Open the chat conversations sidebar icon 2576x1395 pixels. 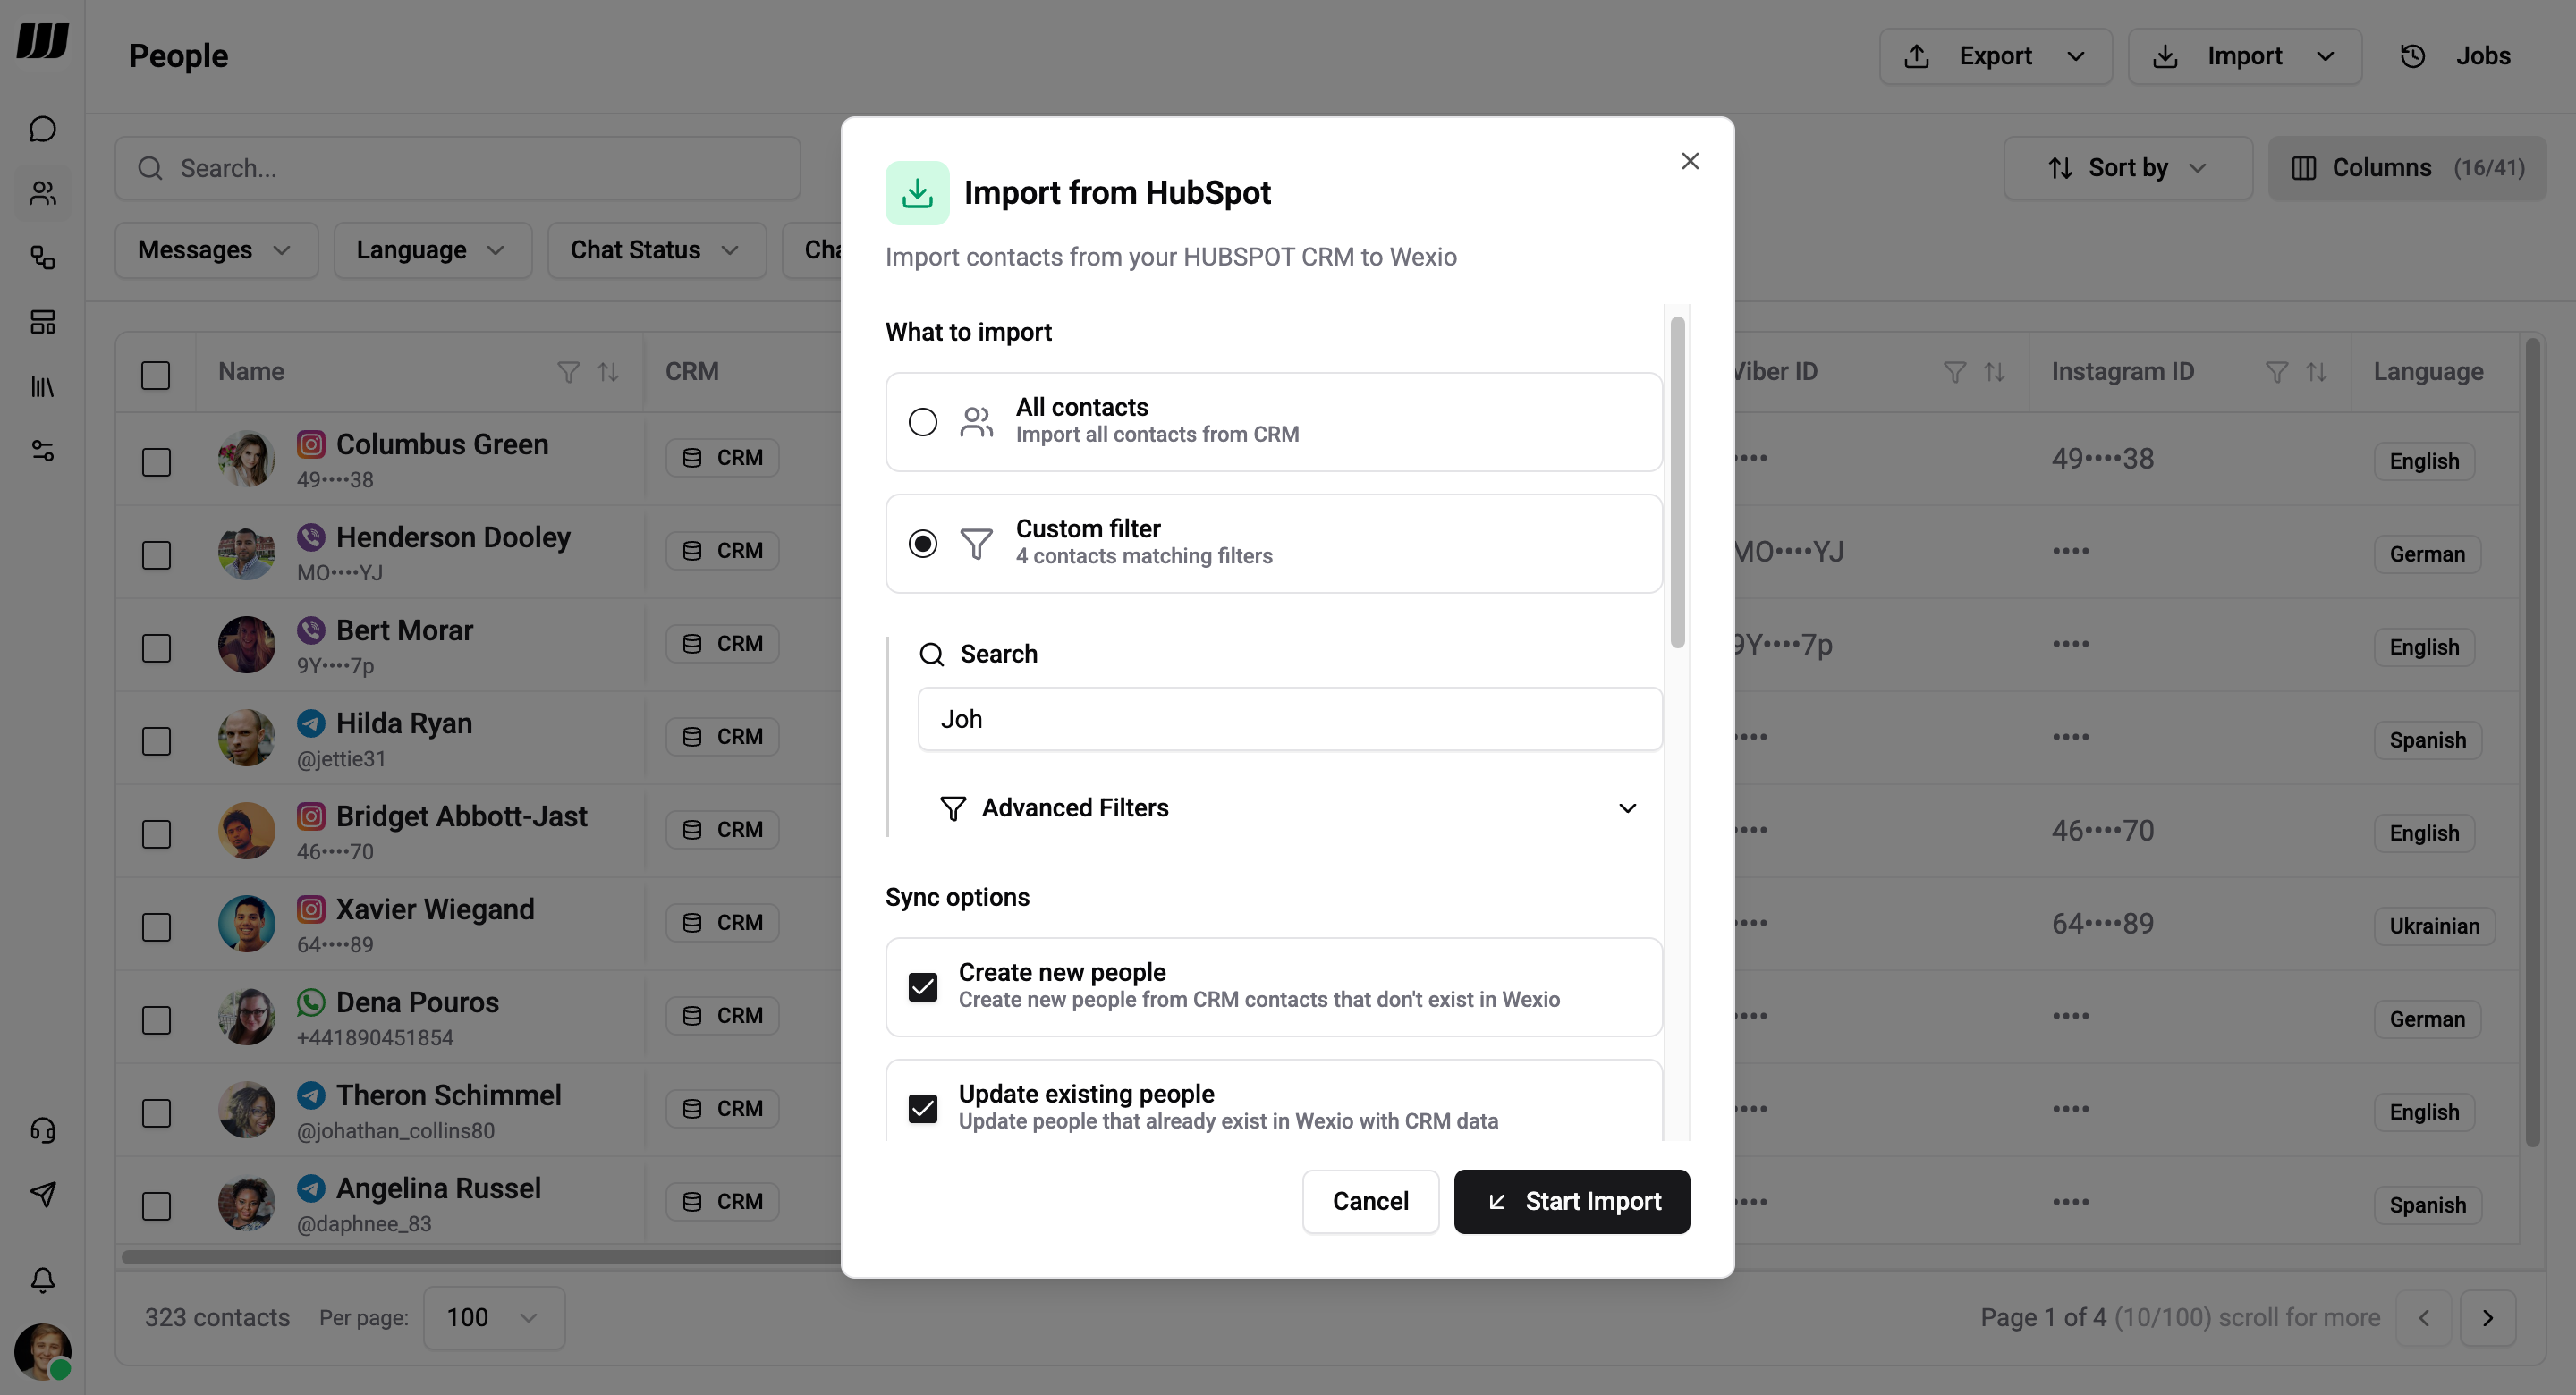(42, 128)
